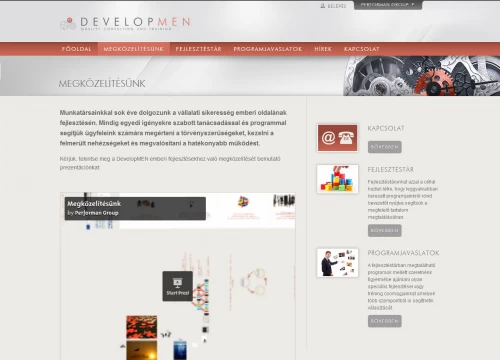This screenshot has height=360, width=500.
Task: Open the Kapcsolat sidebar heading
Action: click(386, 128)
